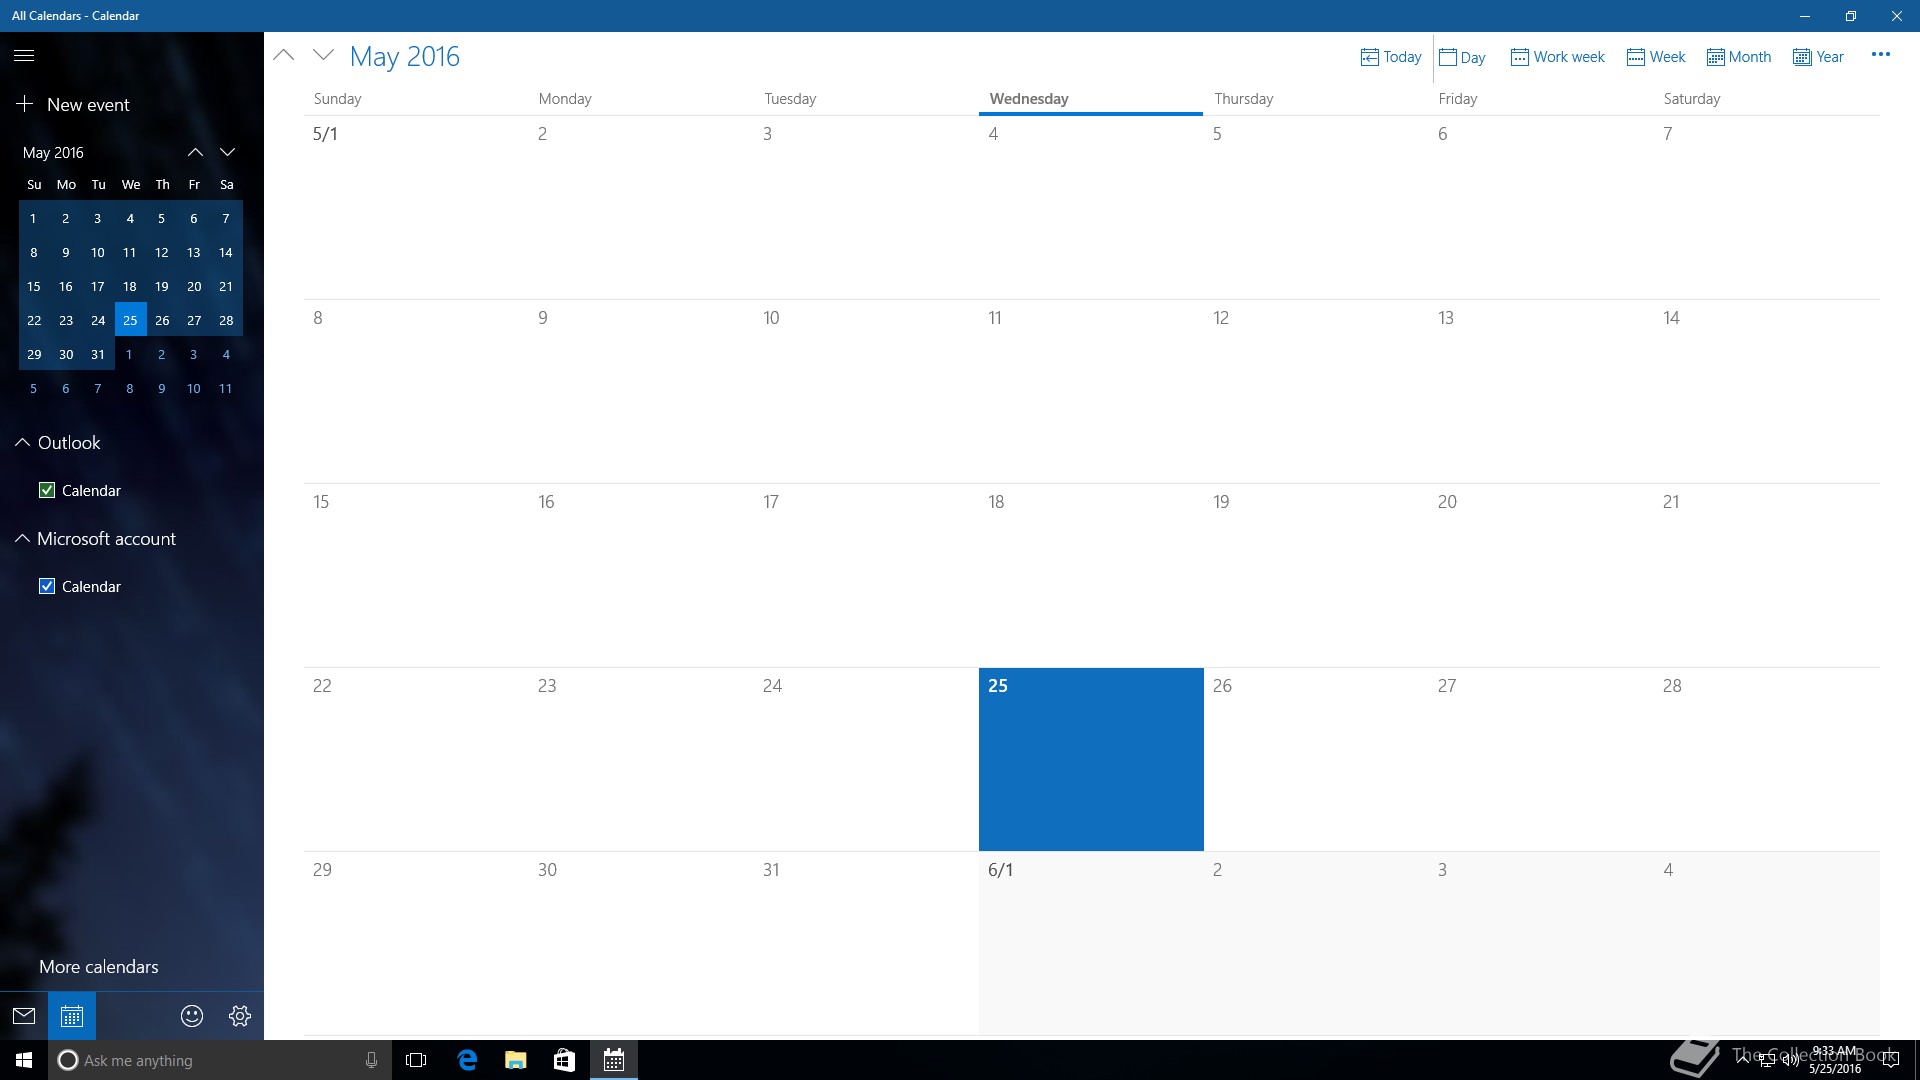Switch to Month view
This screenshot has height=1080, width=1920.
click(1739, 57)
